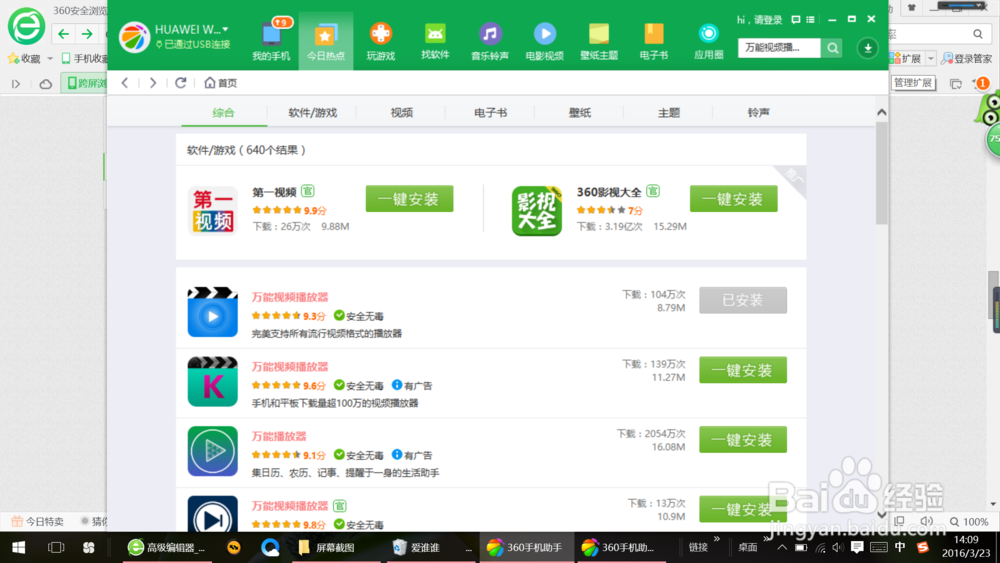Click the 请登录 link
Screen dimensions: 1000x563
tap(767, 20)
